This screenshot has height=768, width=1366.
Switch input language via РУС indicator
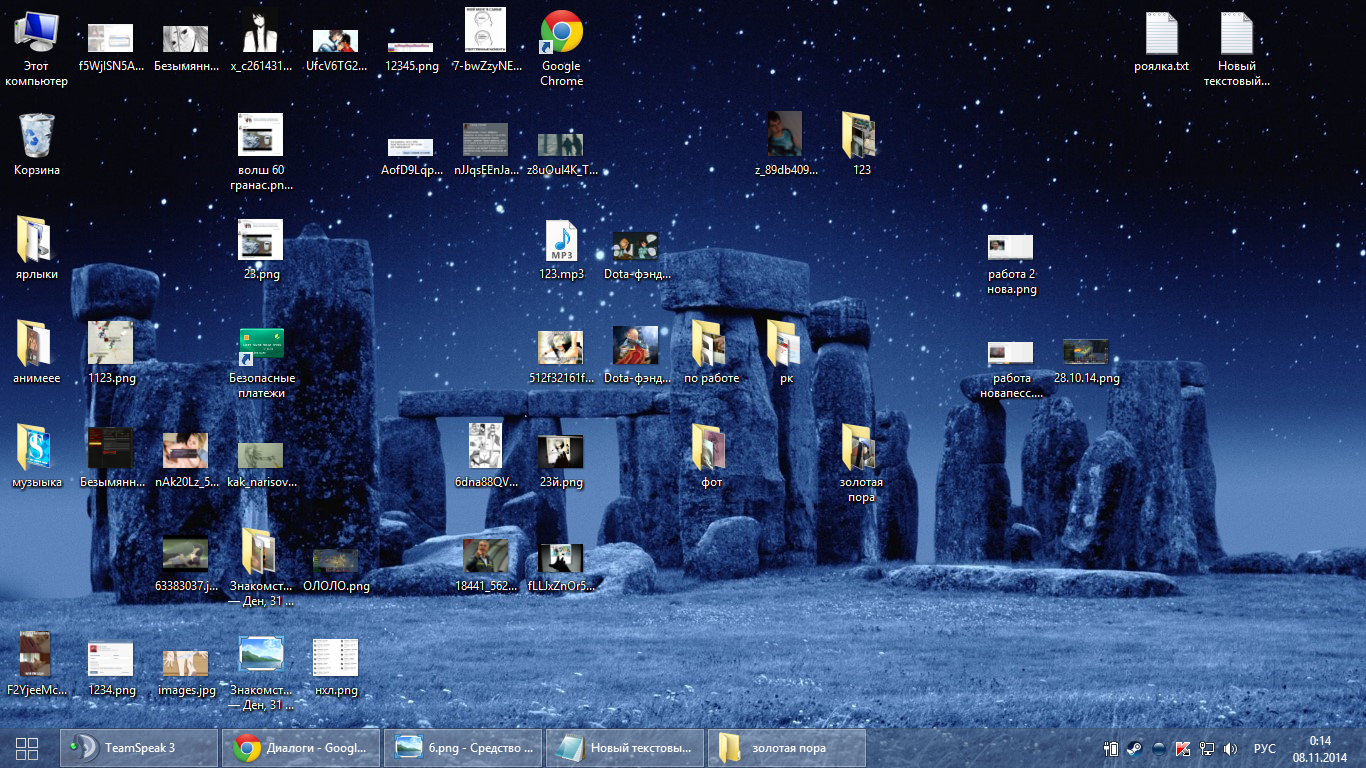[1265, 748]
